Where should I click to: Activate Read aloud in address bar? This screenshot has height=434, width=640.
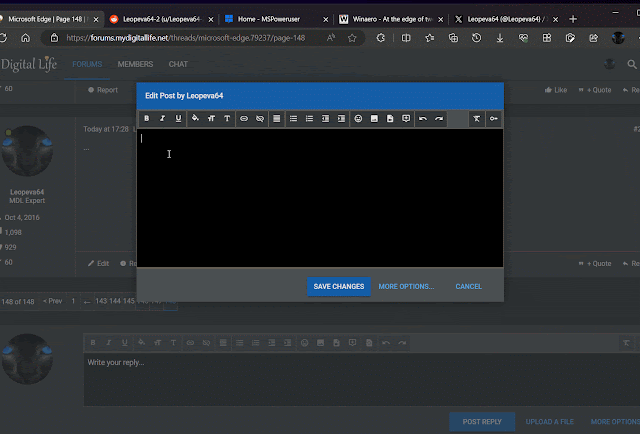pyautogui.click(x=331, y=38)
